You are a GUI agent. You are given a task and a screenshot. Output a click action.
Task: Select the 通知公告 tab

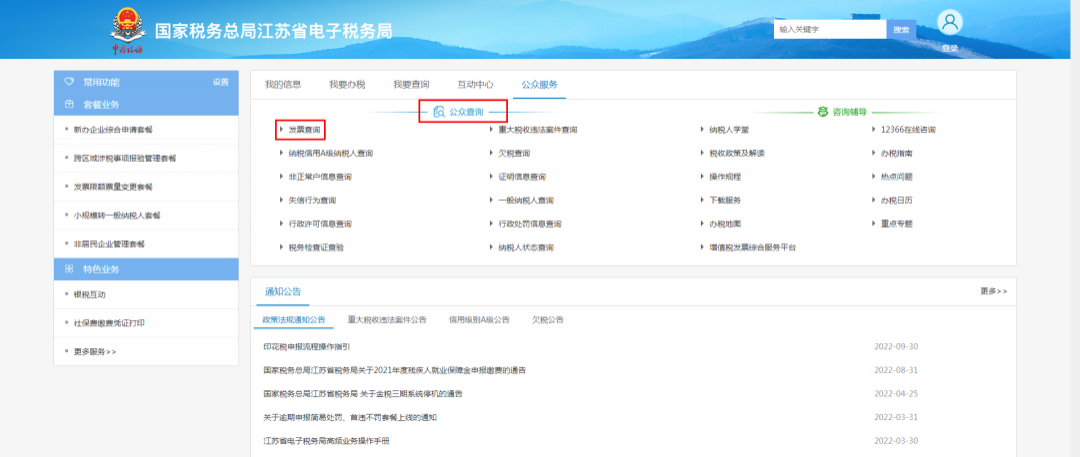click(x=283, y=292)
